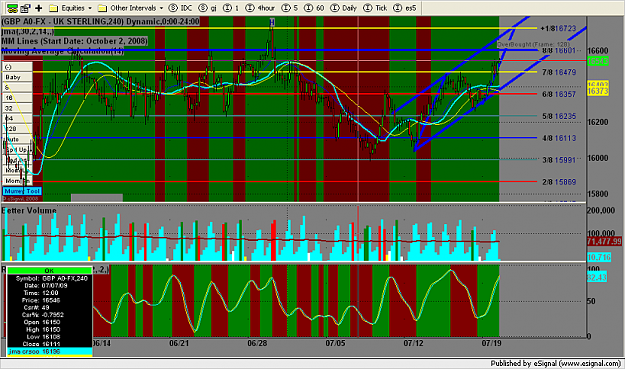Screen dimensions: 625x369
Task: Click the 07/12 date on time axis
Action: [x=413, y=343]
